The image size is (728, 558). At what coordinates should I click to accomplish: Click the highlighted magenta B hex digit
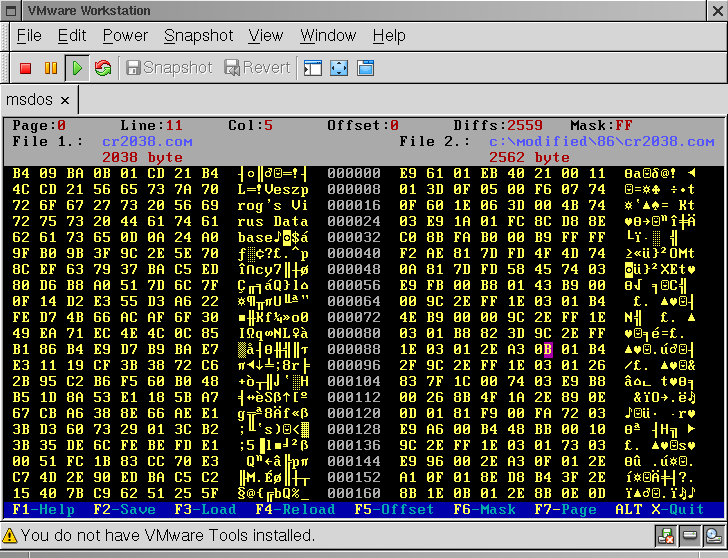point(547,349)
